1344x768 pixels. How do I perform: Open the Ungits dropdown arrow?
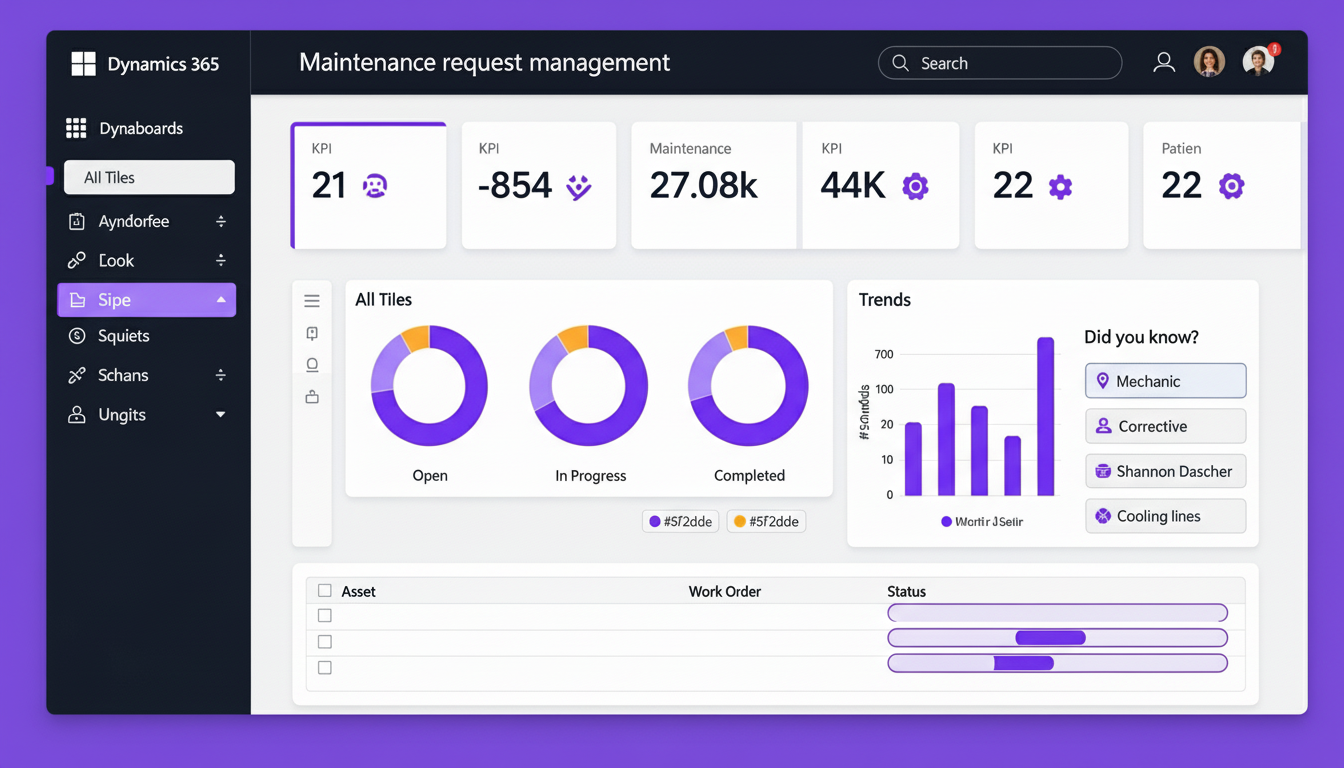(221, 415)
